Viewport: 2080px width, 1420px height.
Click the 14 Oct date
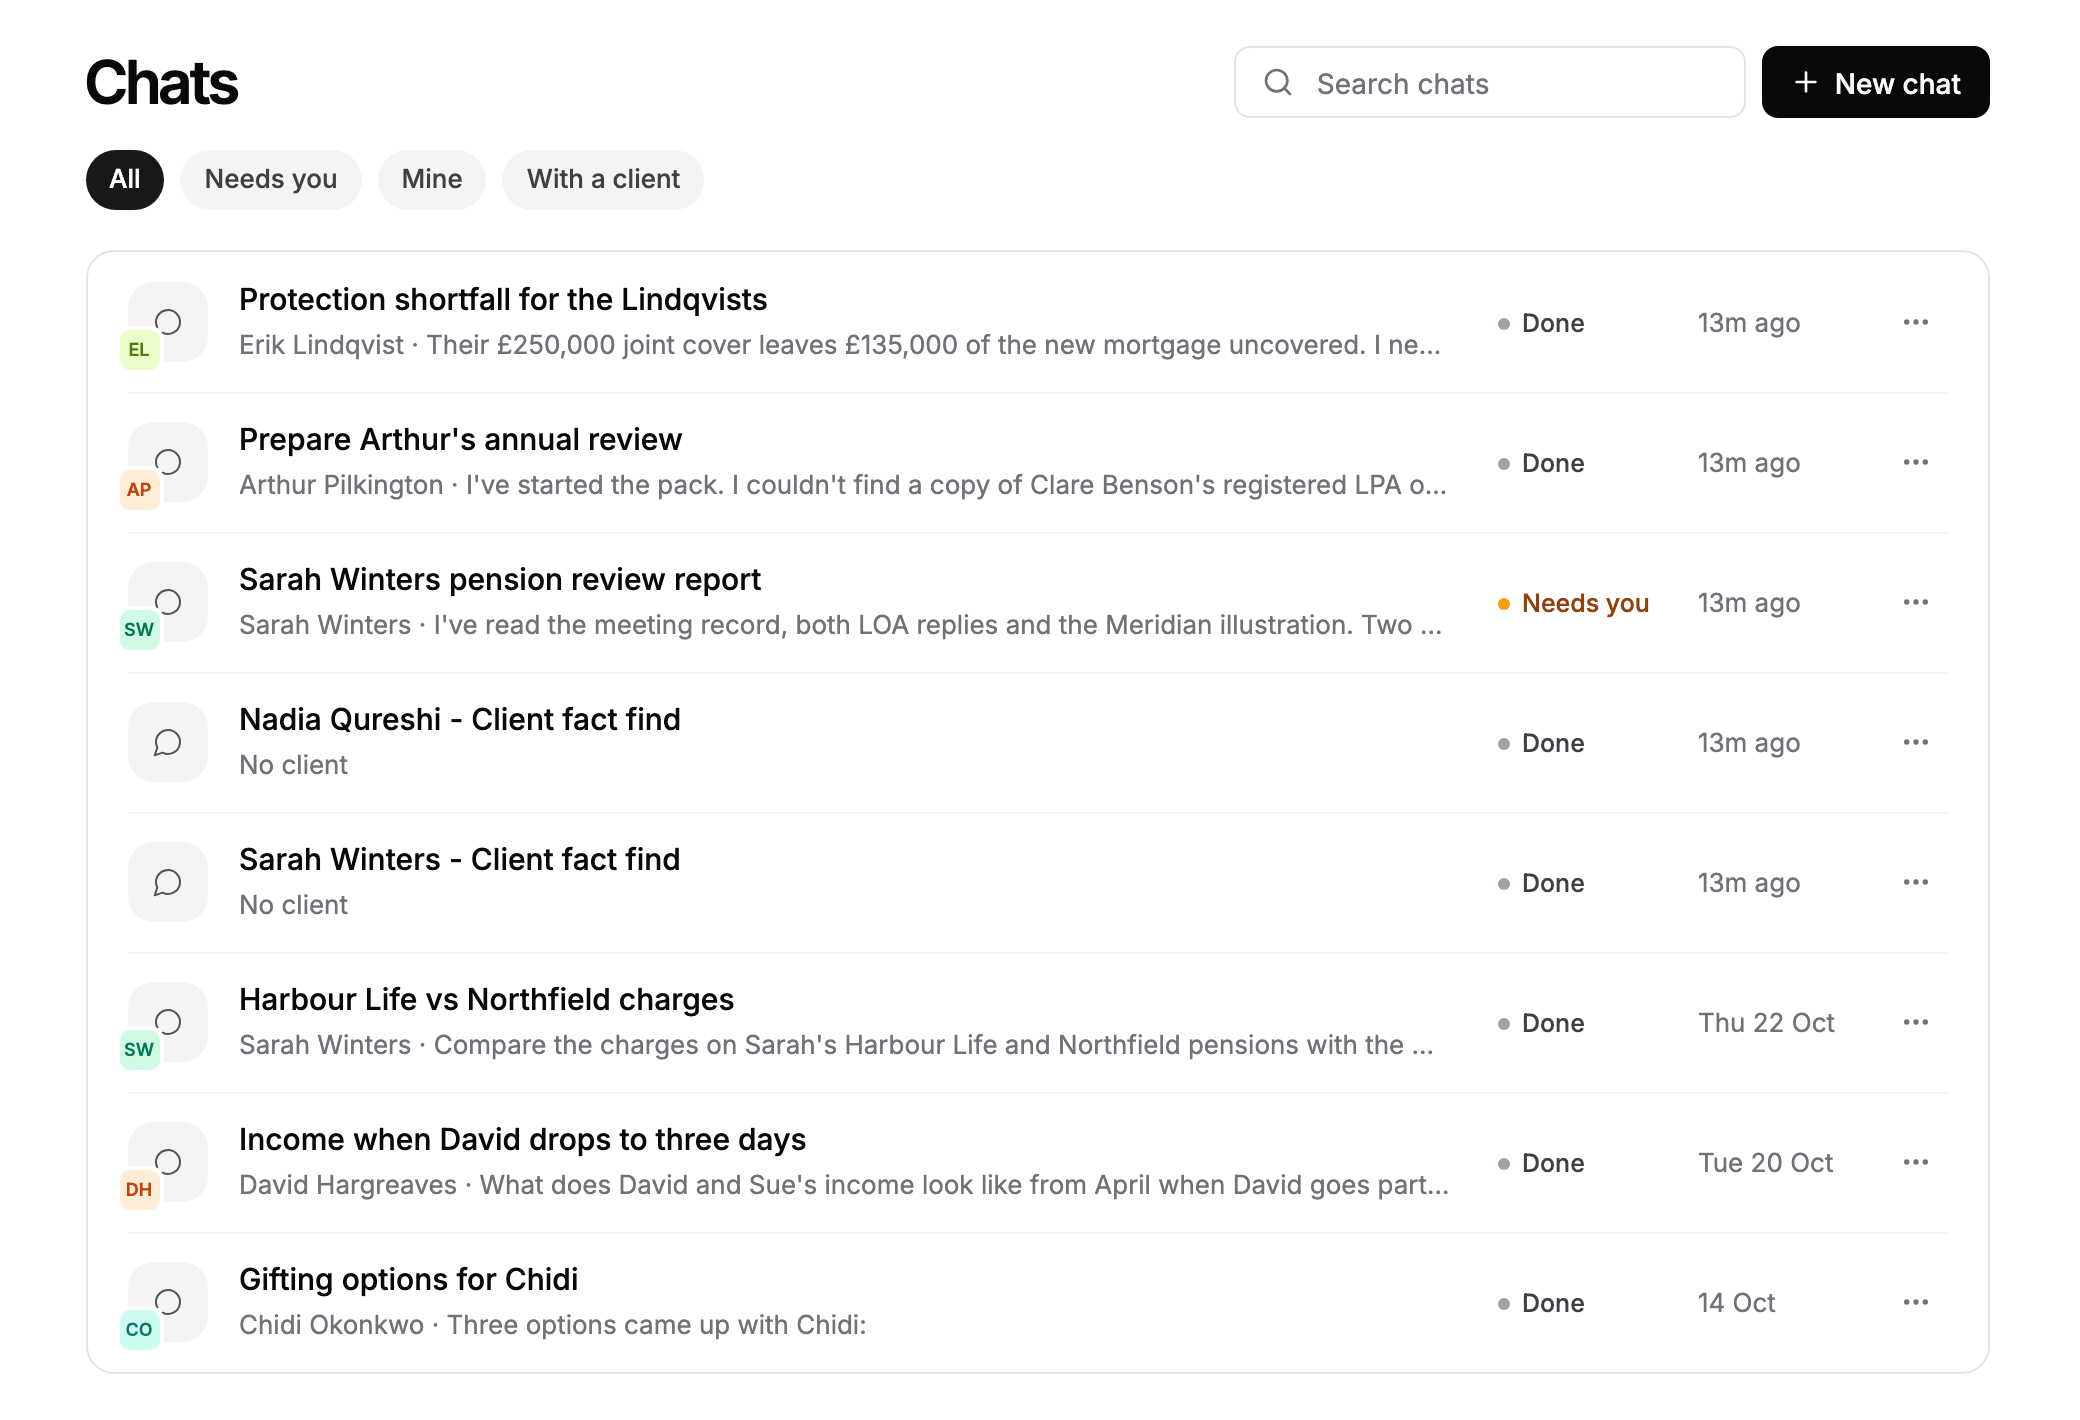1736,1303
